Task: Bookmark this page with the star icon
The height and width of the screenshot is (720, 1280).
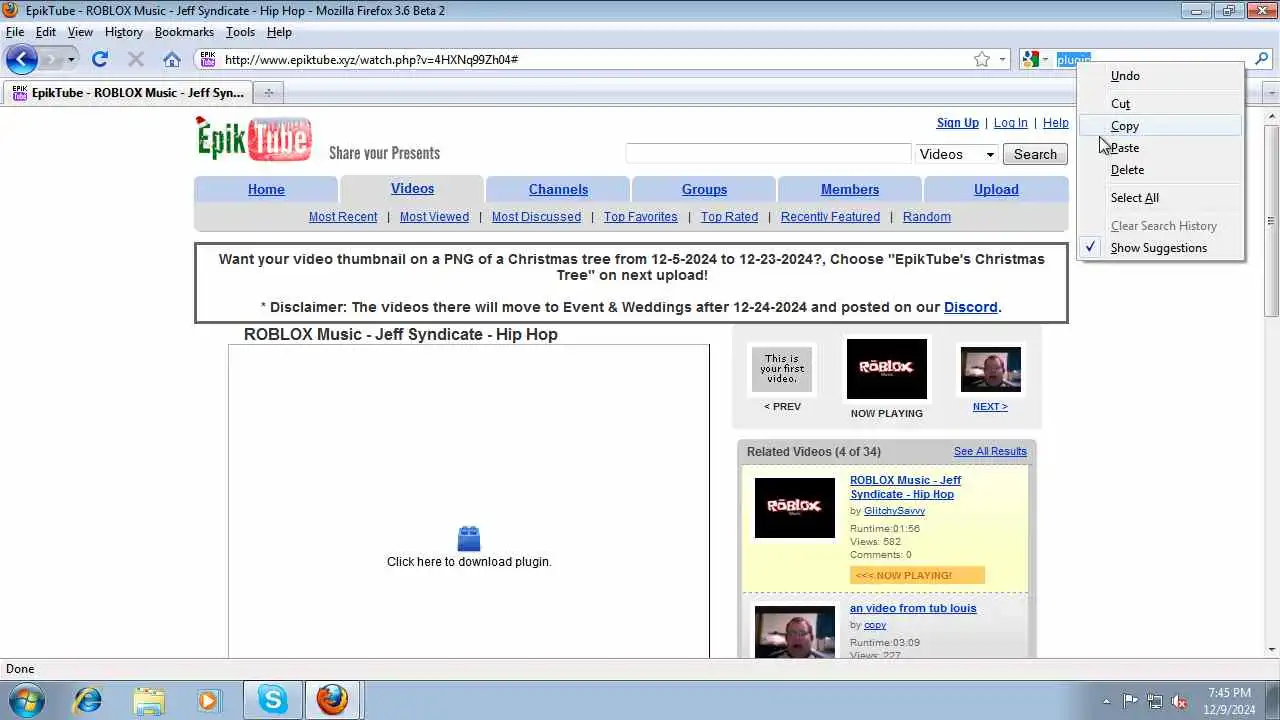Action: pos(982,59)
